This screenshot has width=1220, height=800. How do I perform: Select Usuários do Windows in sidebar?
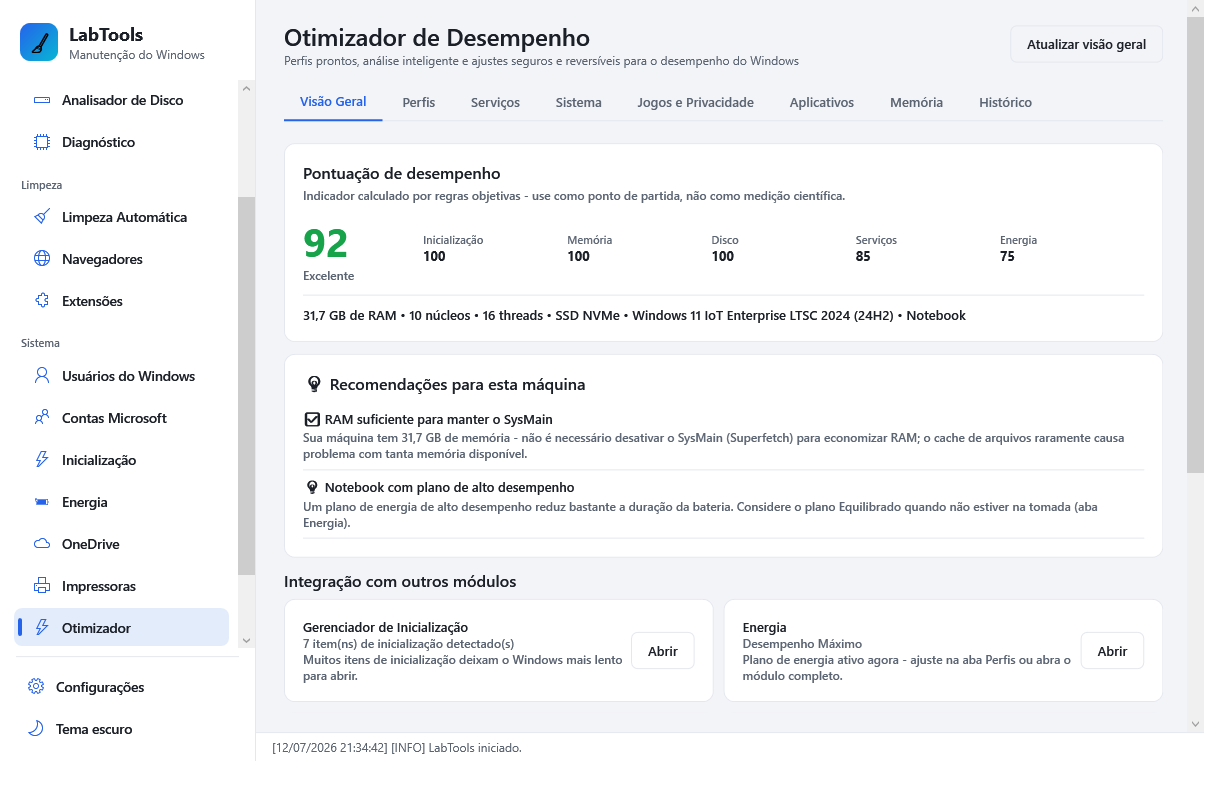(121, 376)
